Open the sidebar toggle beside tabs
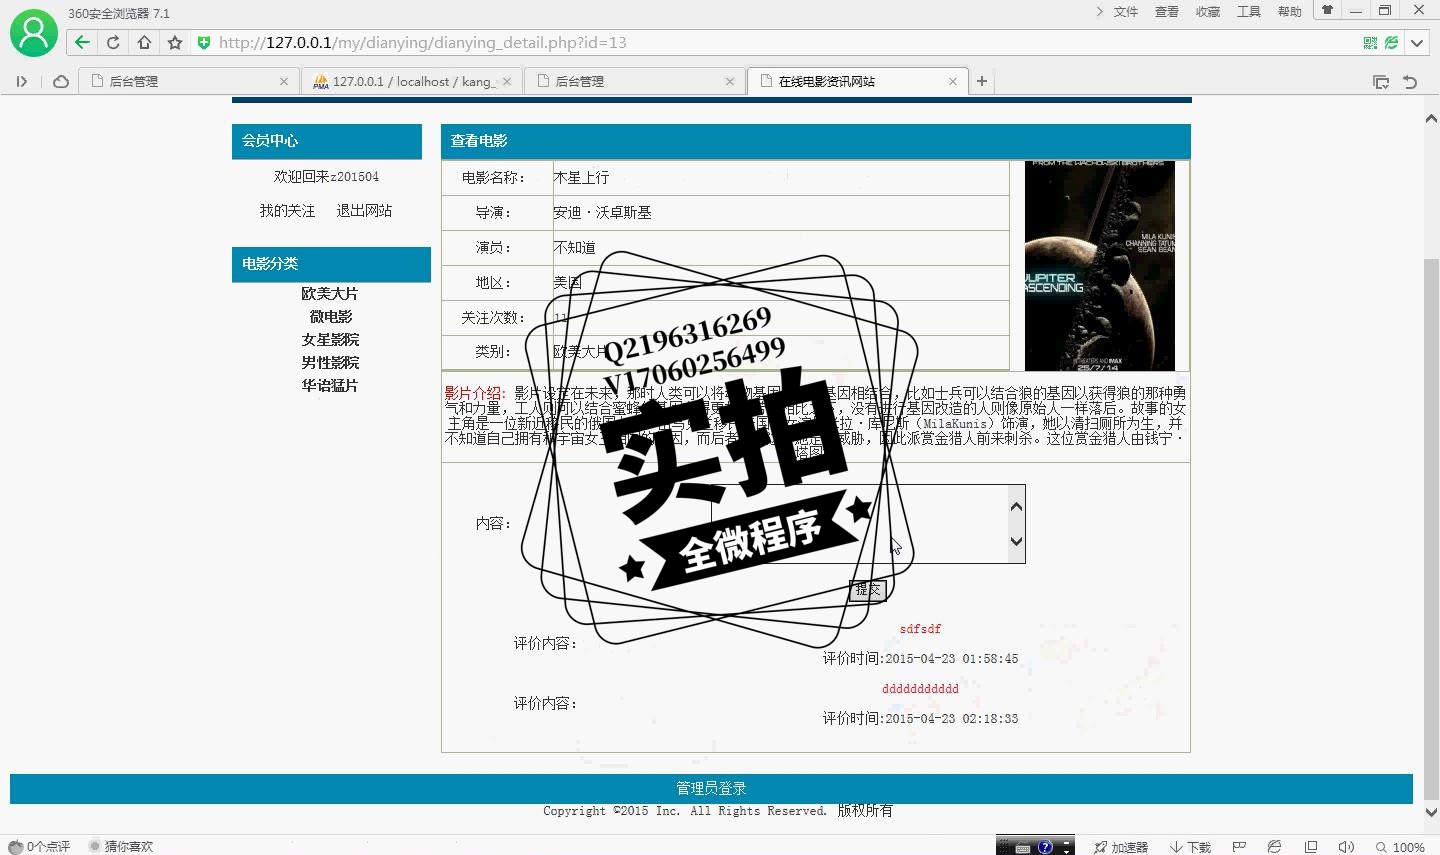The height and width of the screenshot is (855, 1440). [21, 81]
